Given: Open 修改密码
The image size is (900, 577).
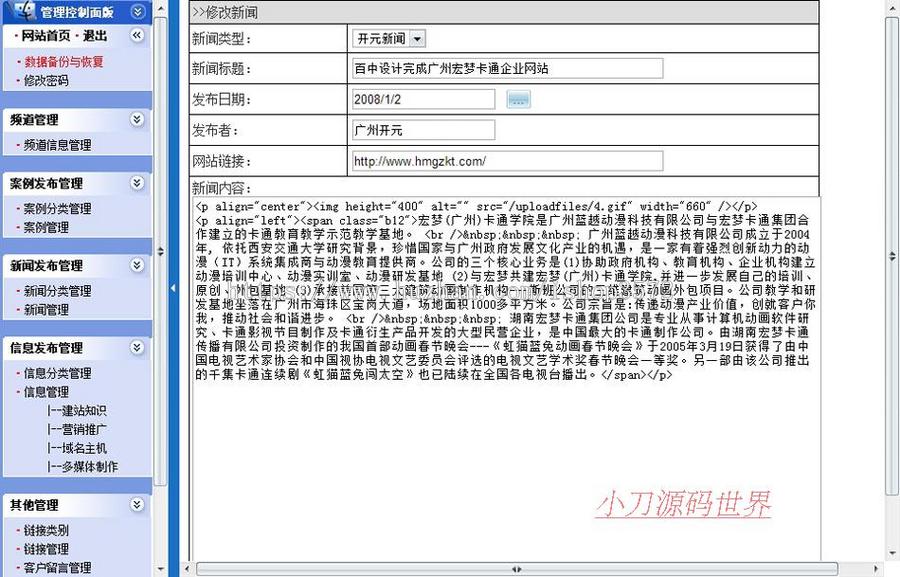Looking at the screenshot, I should click(46, 81).
